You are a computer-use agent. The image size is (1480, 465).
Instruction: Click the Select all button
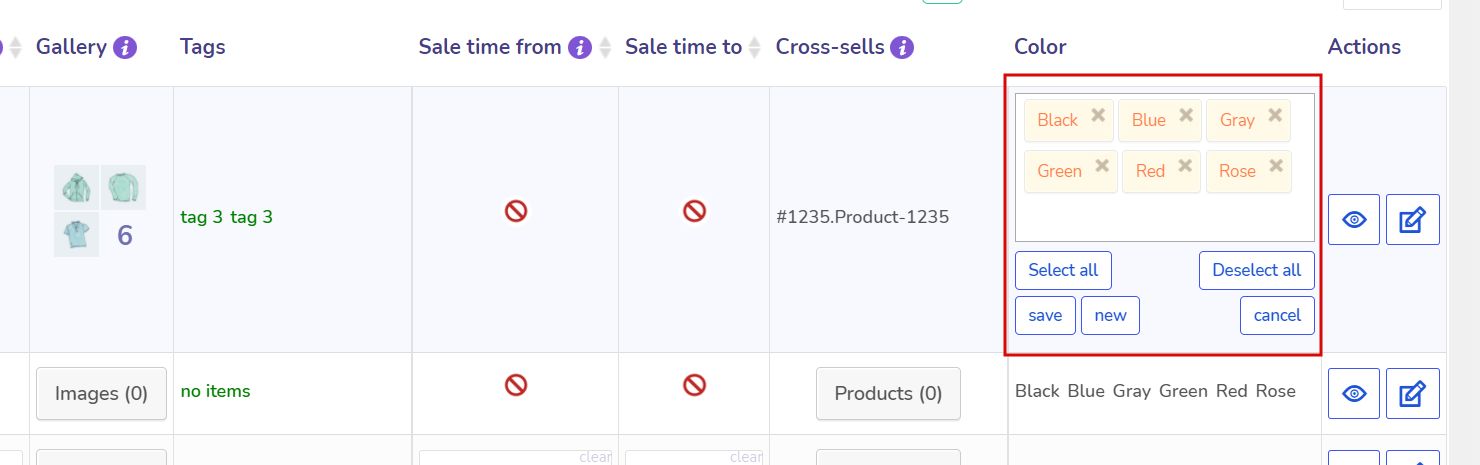[x=1063, y=270]
